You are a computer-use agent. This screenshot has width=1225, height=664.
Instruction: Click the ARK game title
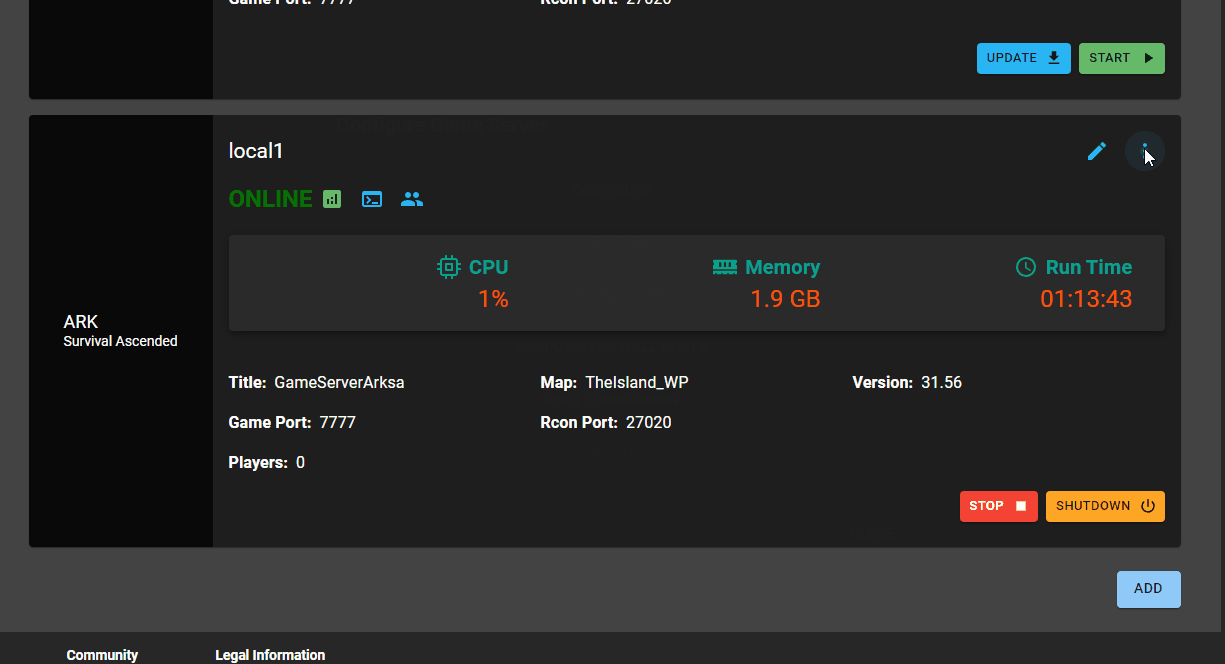coord(81,322)
